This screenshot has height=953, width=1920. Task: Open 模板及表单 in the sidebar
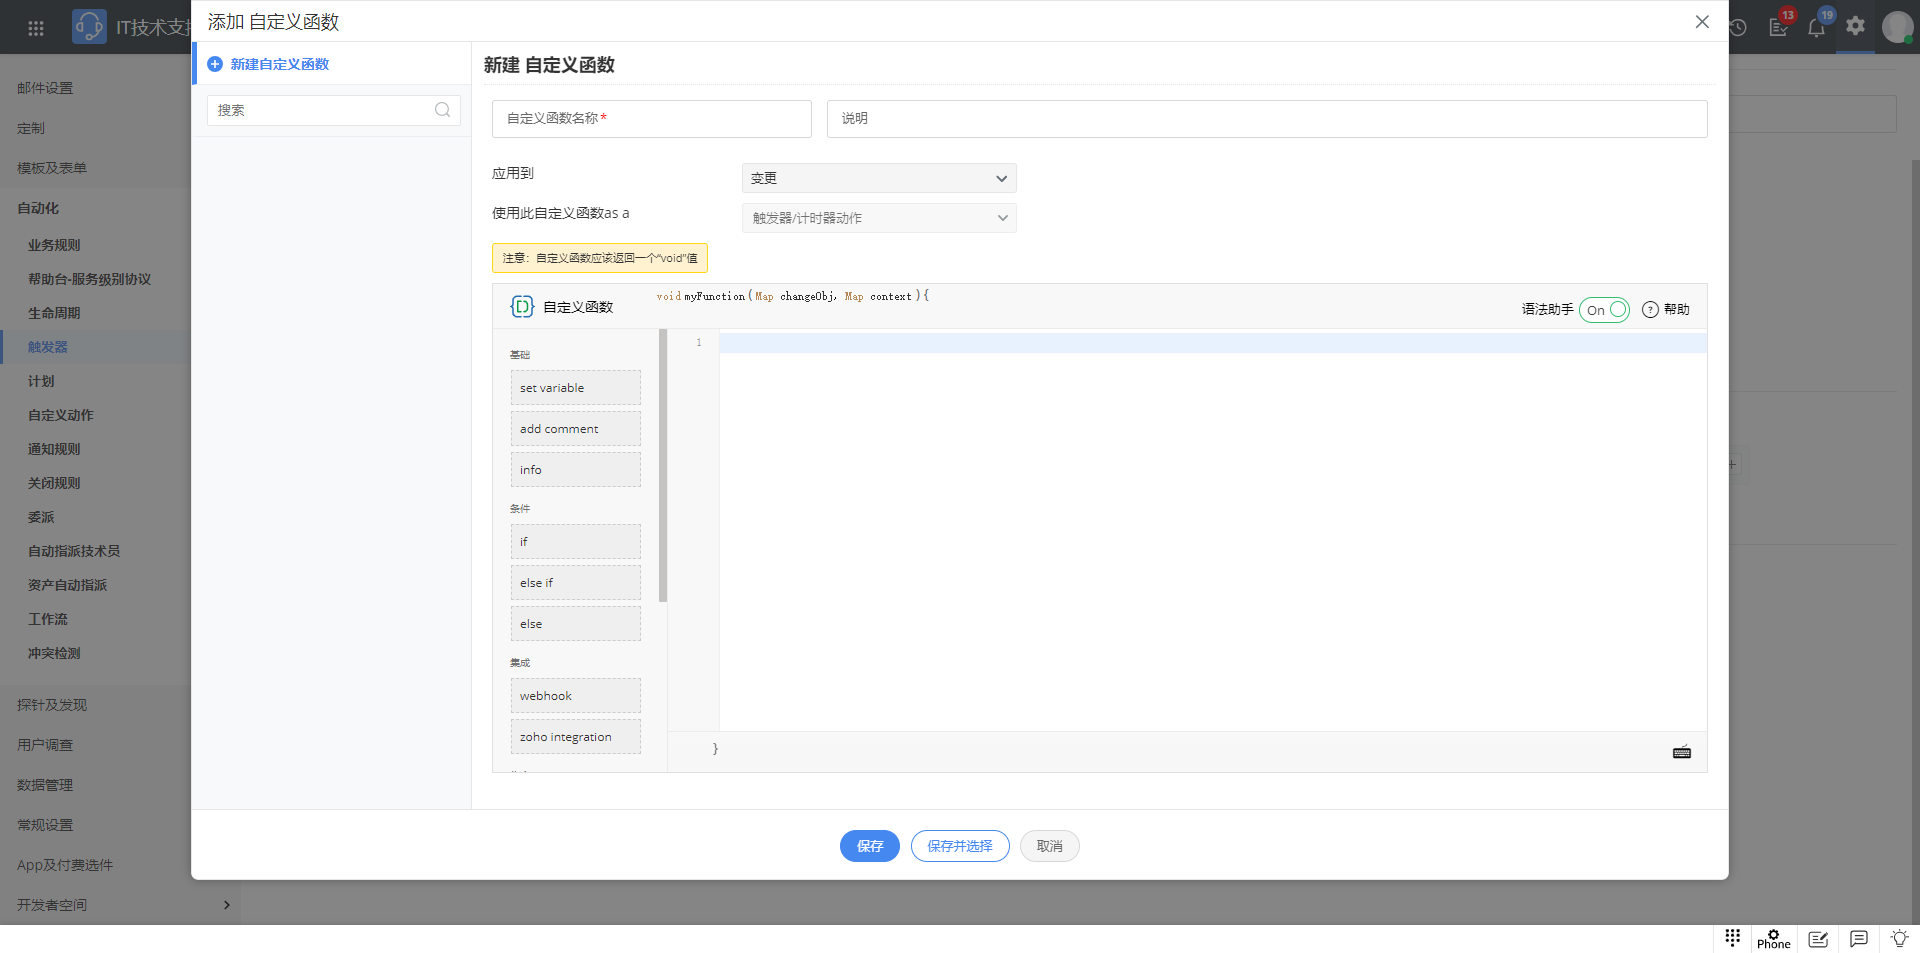[x=52, y=168]
